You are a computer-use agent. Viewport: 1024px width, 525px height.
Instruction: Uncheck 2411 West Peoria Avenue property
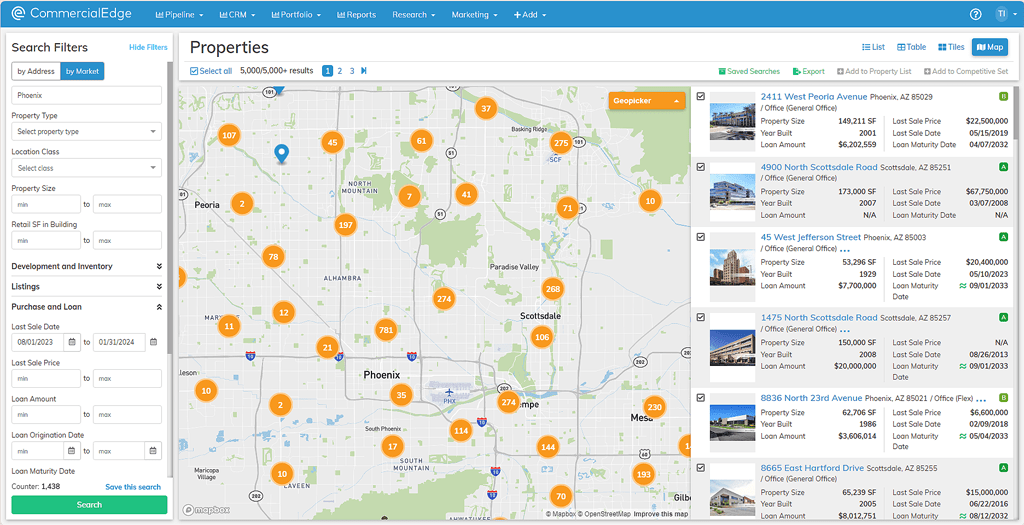coord(701,96)
